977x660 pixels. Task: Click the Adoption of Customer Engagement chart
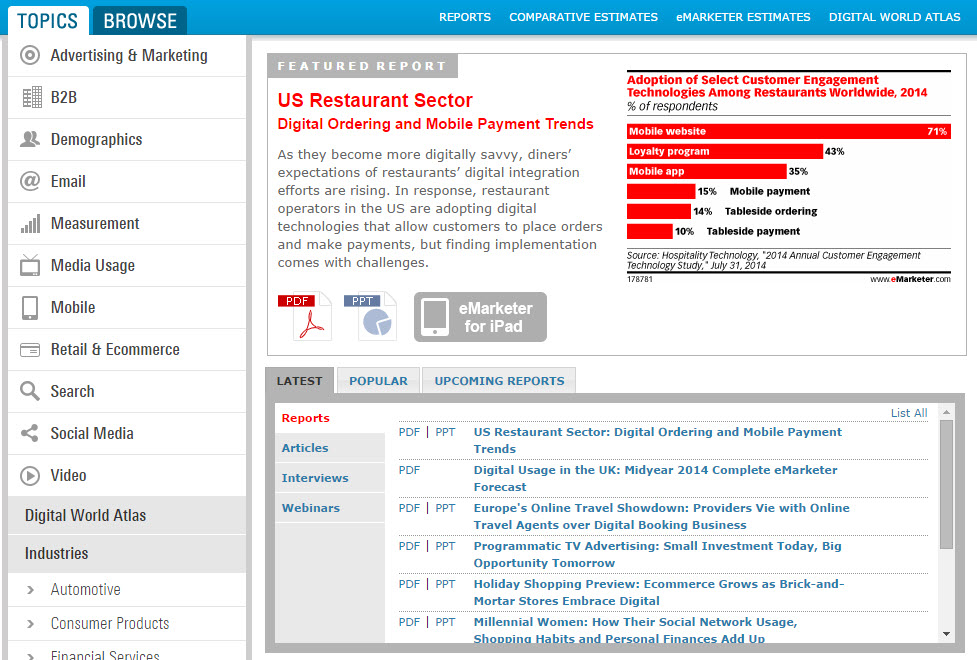[789, 178]
